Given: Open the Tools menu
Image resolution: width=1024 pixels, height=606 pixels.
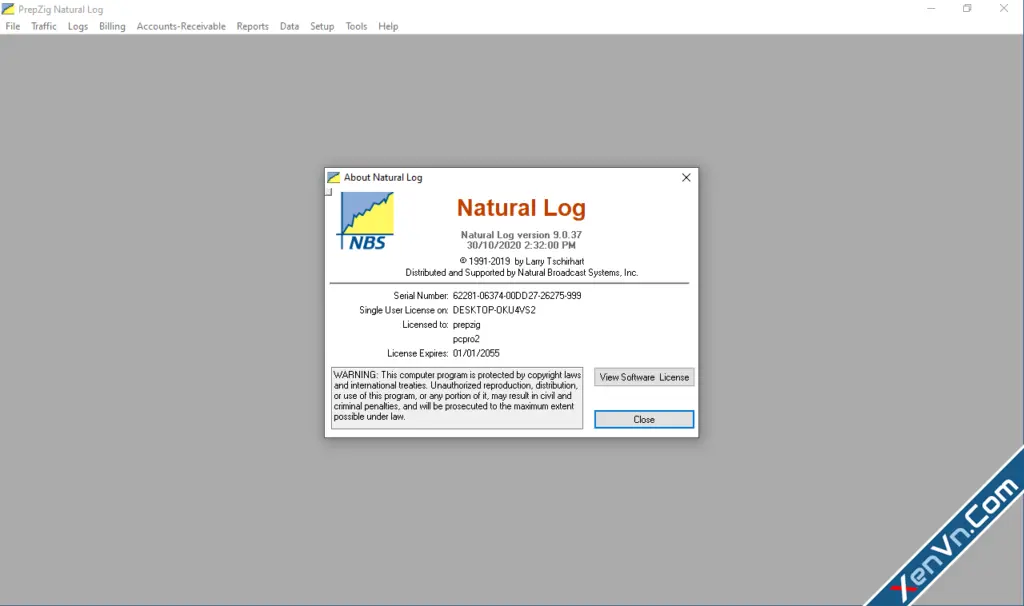Looking at the screenshot, I should tap(356, 26).
